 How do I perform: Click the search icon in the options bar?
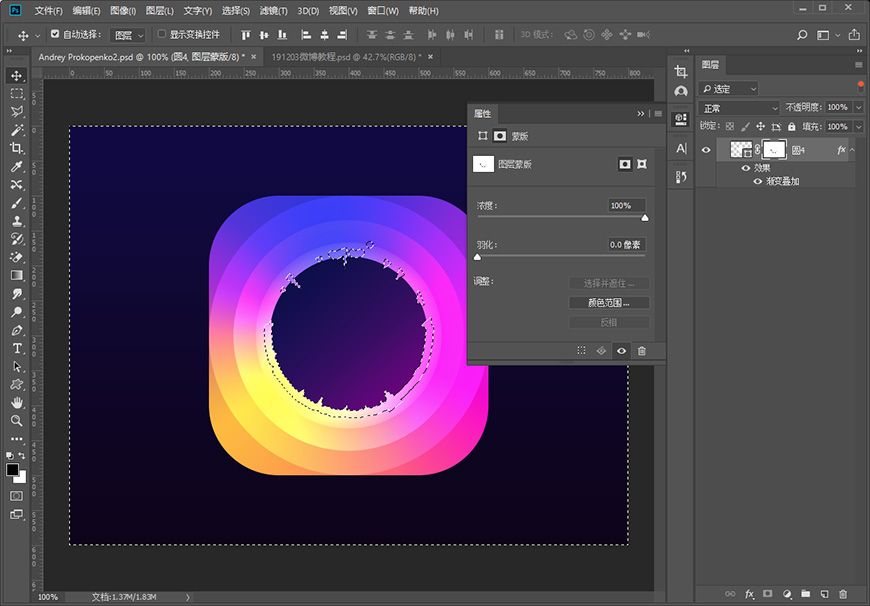pyautogui.click(x=802, y=35)
